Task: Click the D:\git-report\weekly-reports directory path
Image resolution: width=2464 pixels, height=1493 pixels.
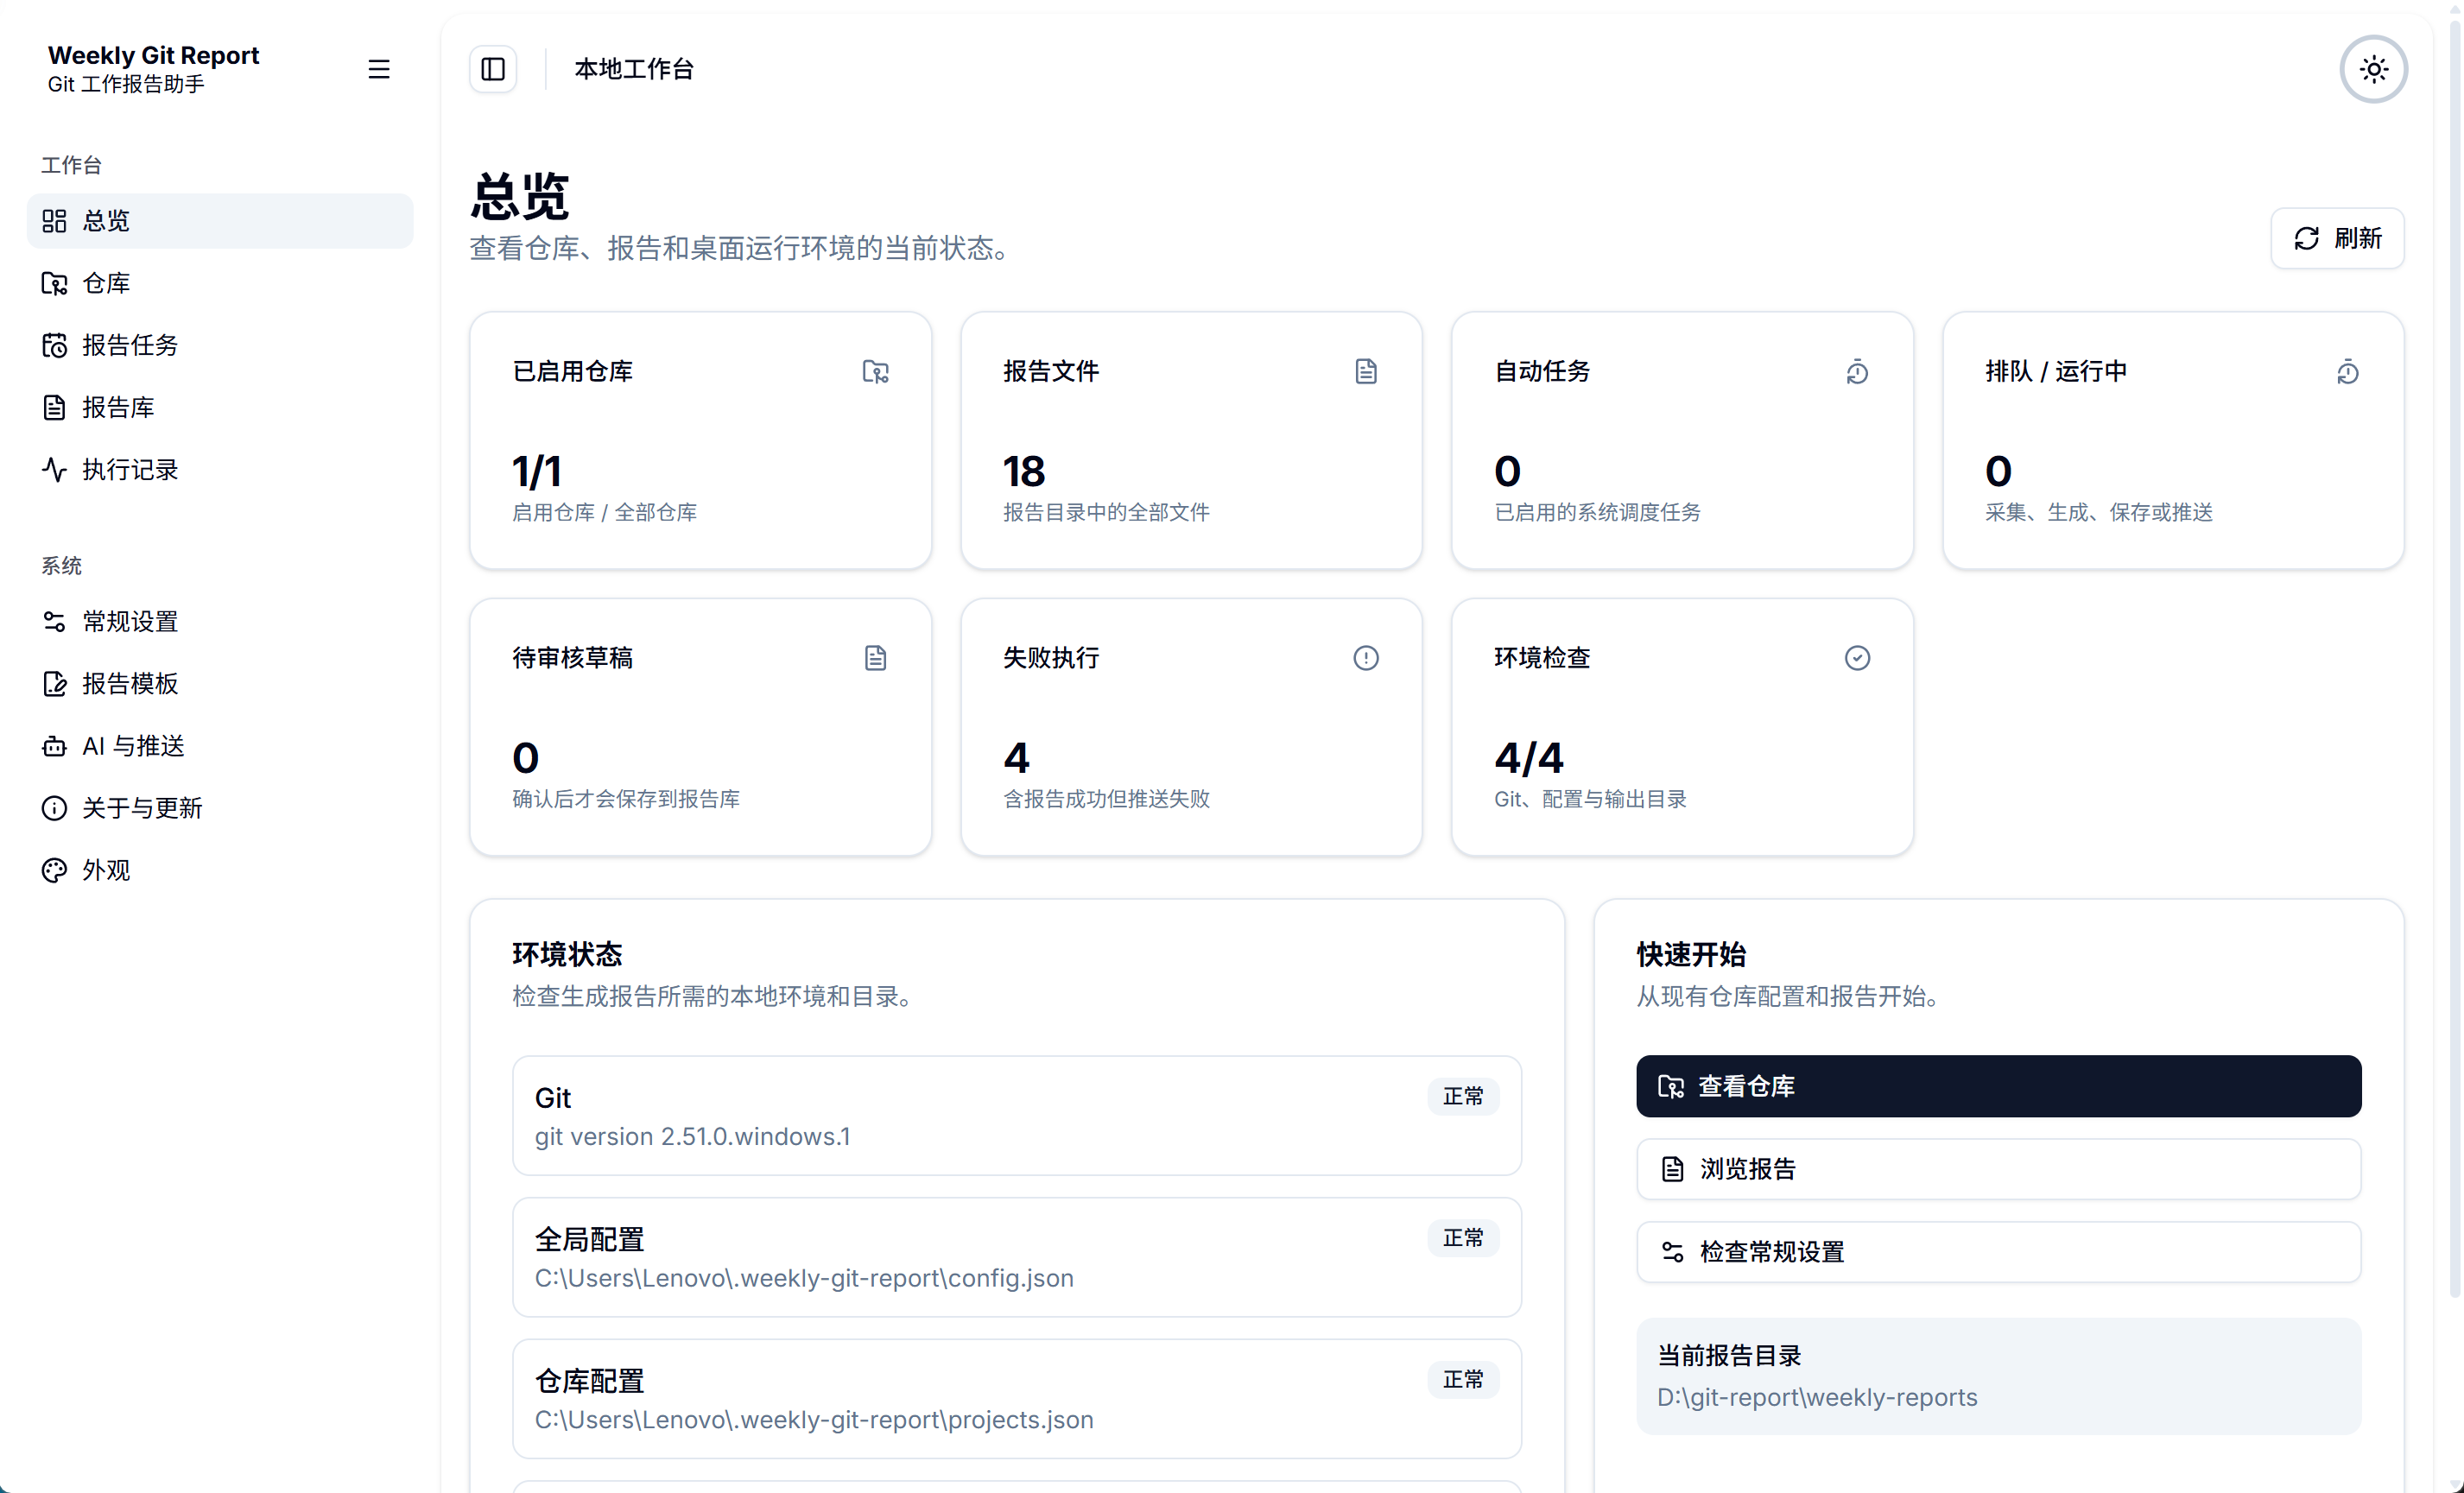Action: point(1817,1398)
